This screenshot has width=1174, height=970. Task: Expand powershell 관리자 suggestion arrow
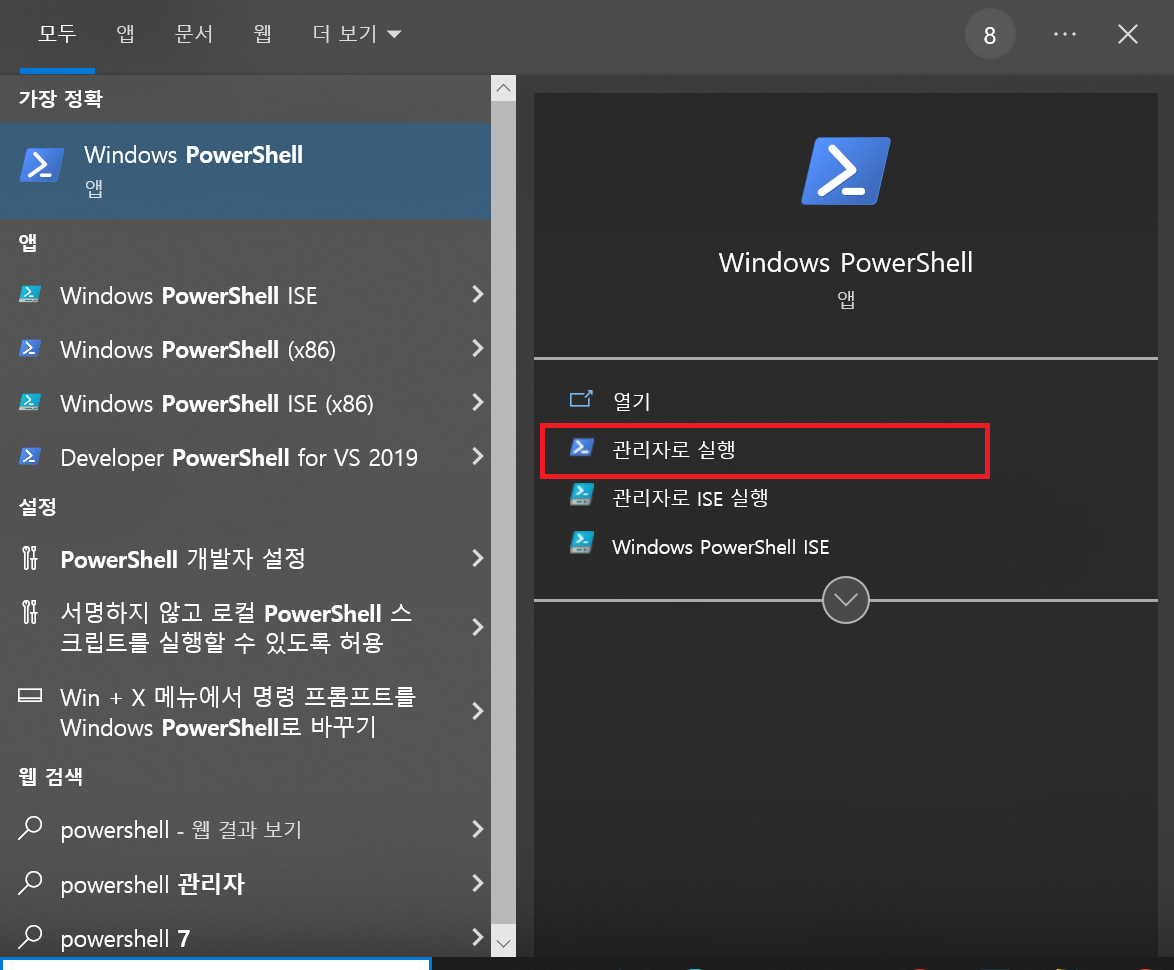point(478,883)
